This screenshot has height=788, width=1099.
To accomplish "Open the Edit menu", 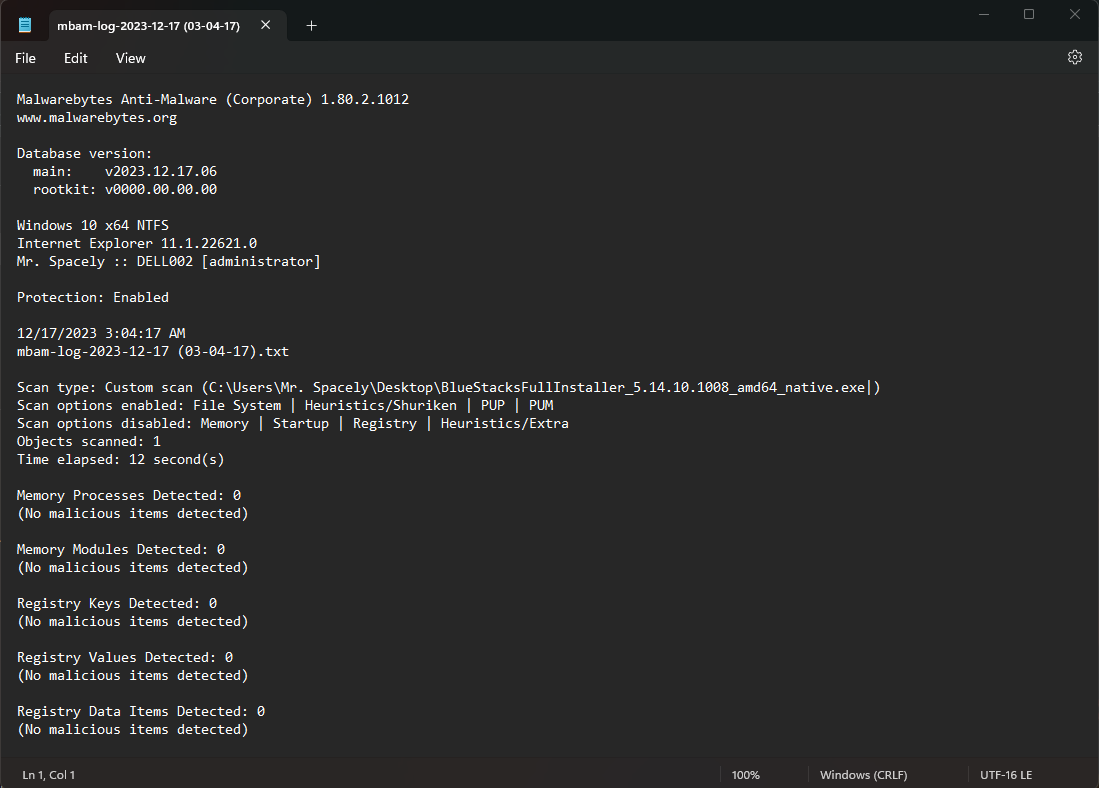I will point(76,58).
